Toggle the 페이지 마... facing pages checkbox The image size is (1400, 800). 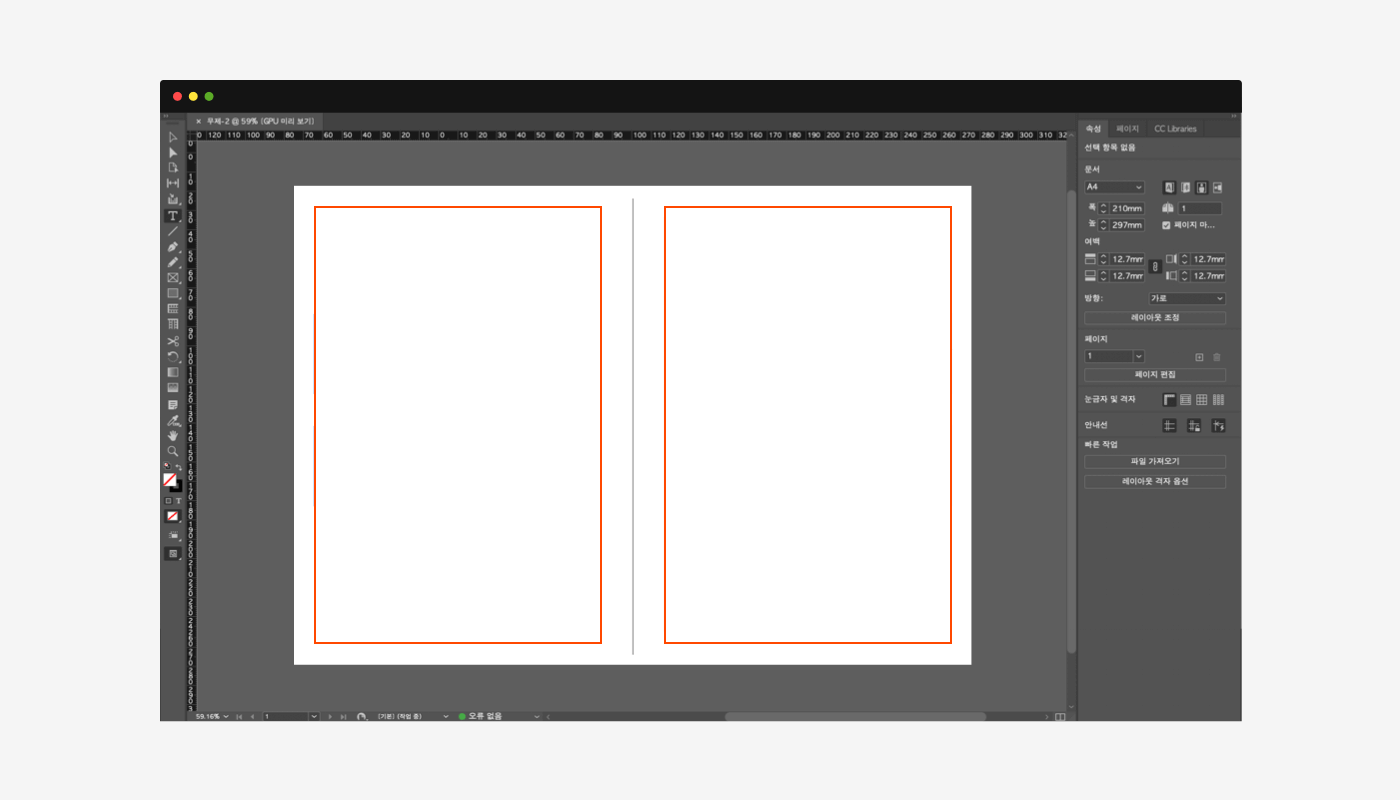point(1166,225)
